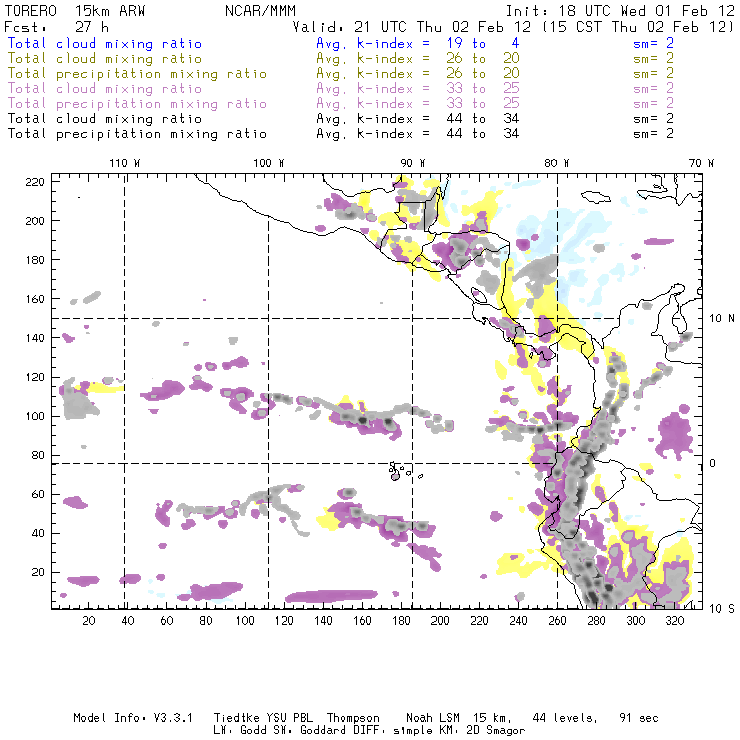Select the black "Total cloud mixing ratio" legend line
Screen dimensions: 740x740
[x=105, y=118]
